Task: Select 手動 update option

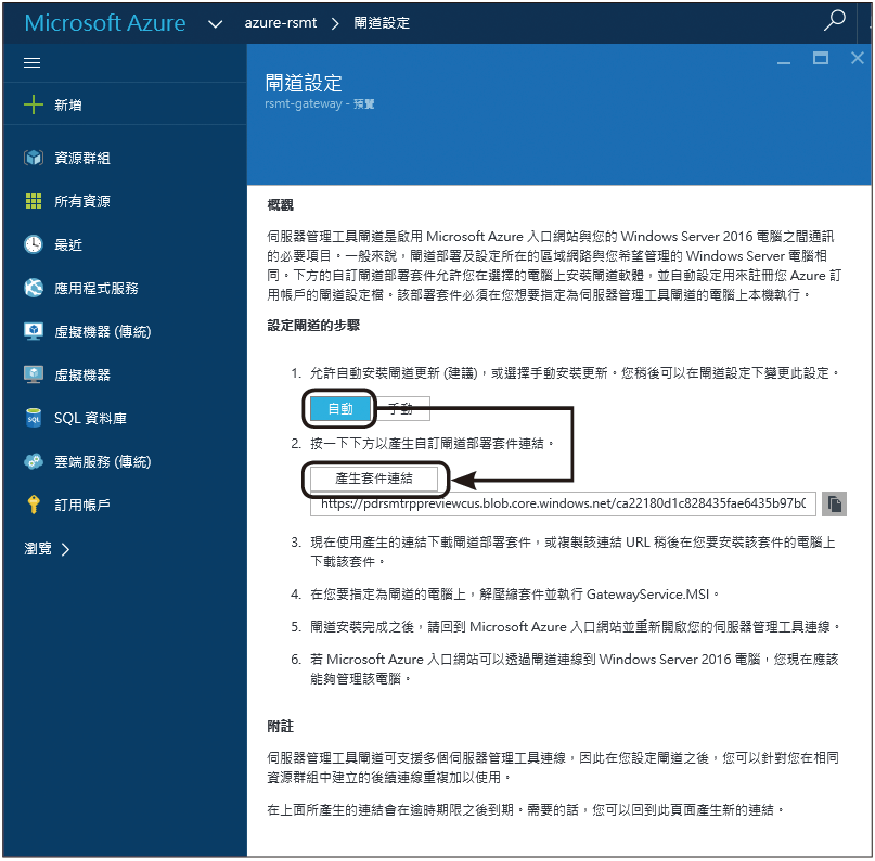Action: tap(401, 409)
